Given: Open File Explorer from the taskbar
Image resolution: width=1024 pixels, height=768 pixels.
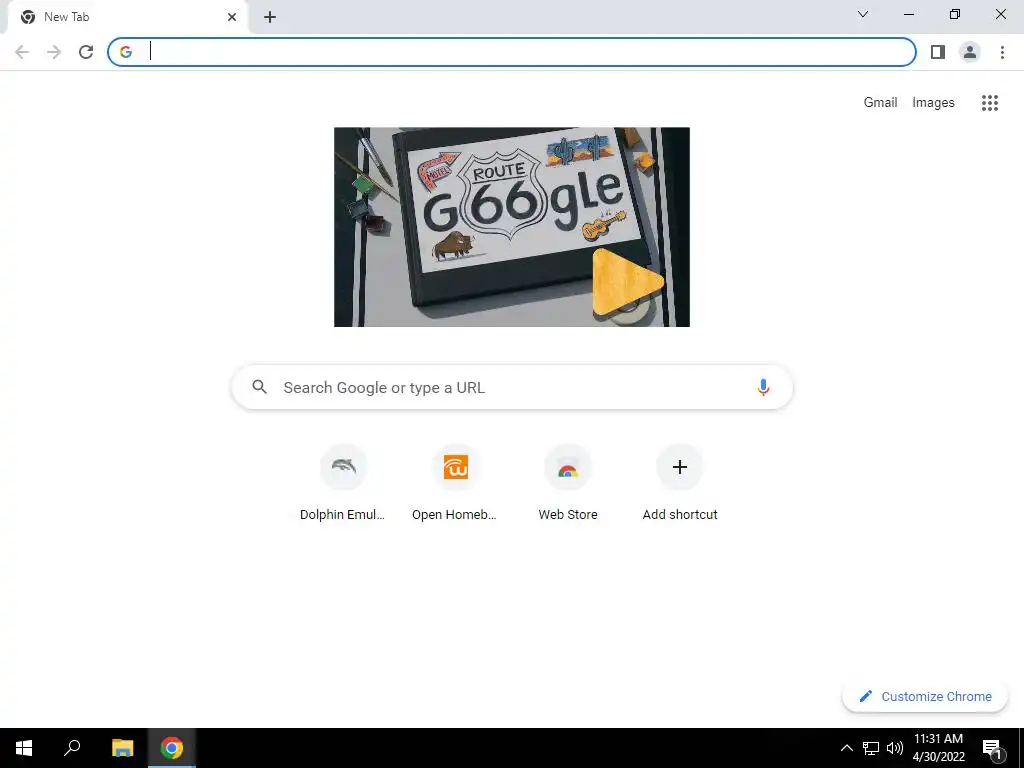Looking at the screenshot, I should tap(122, 748).
